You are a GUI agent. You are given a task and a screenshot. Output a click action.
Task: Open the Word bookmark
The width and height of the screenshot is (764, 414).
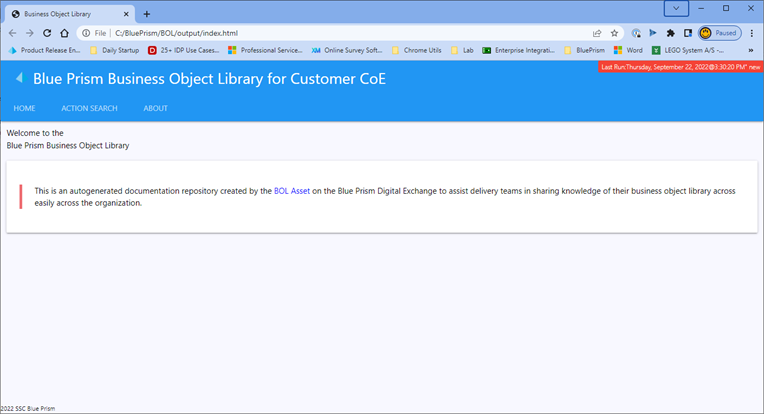coord(629,50)
